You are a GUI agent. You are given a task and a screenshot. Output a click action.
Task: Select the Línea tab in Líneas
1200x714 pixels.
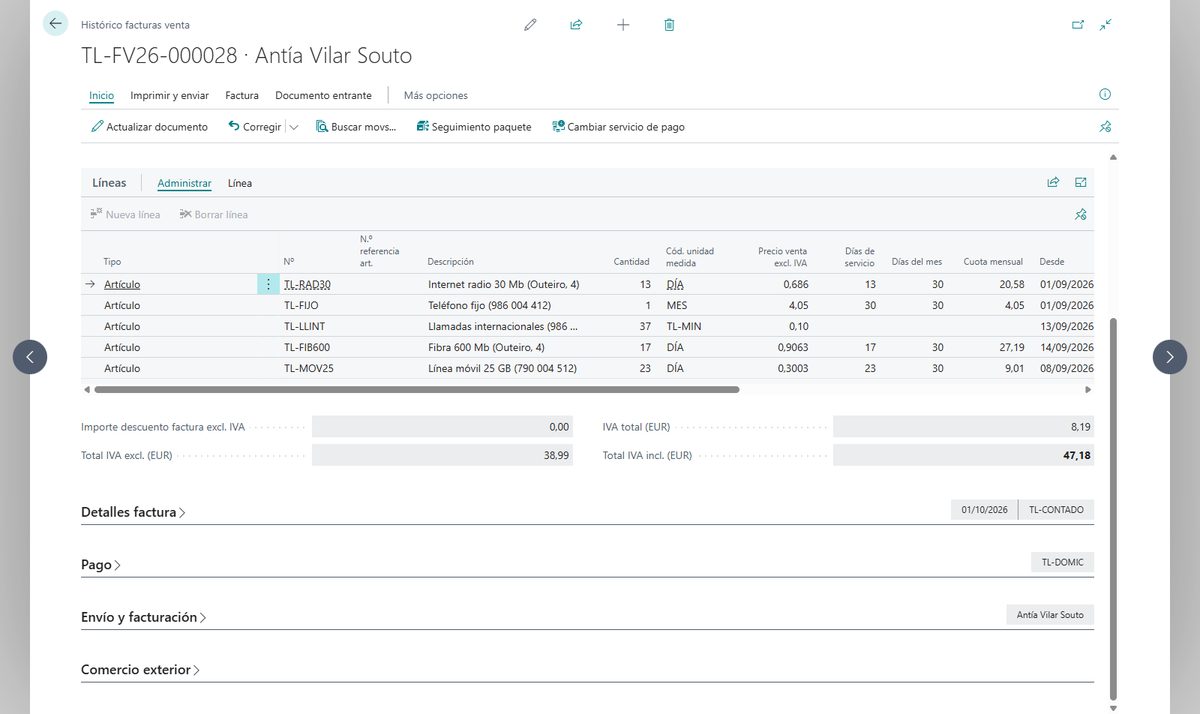click(240, 183)
